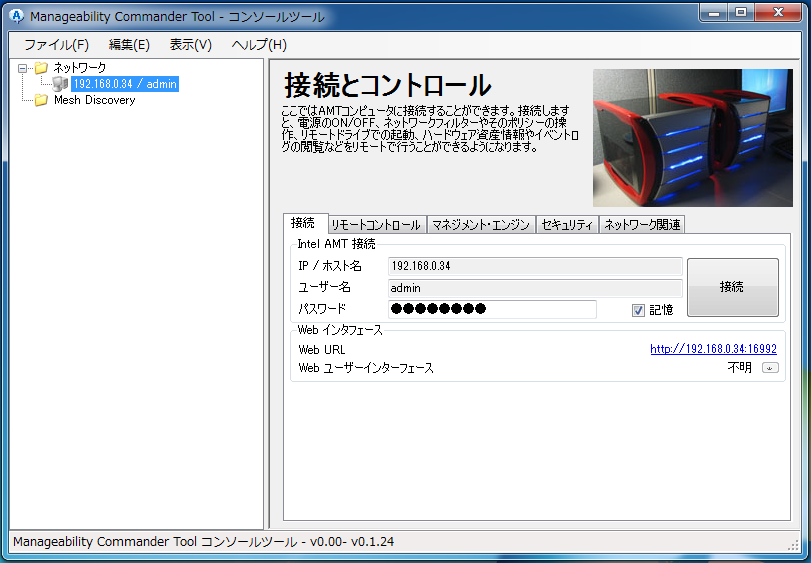Open the 編集(E) menu

(x=129, y=45)
